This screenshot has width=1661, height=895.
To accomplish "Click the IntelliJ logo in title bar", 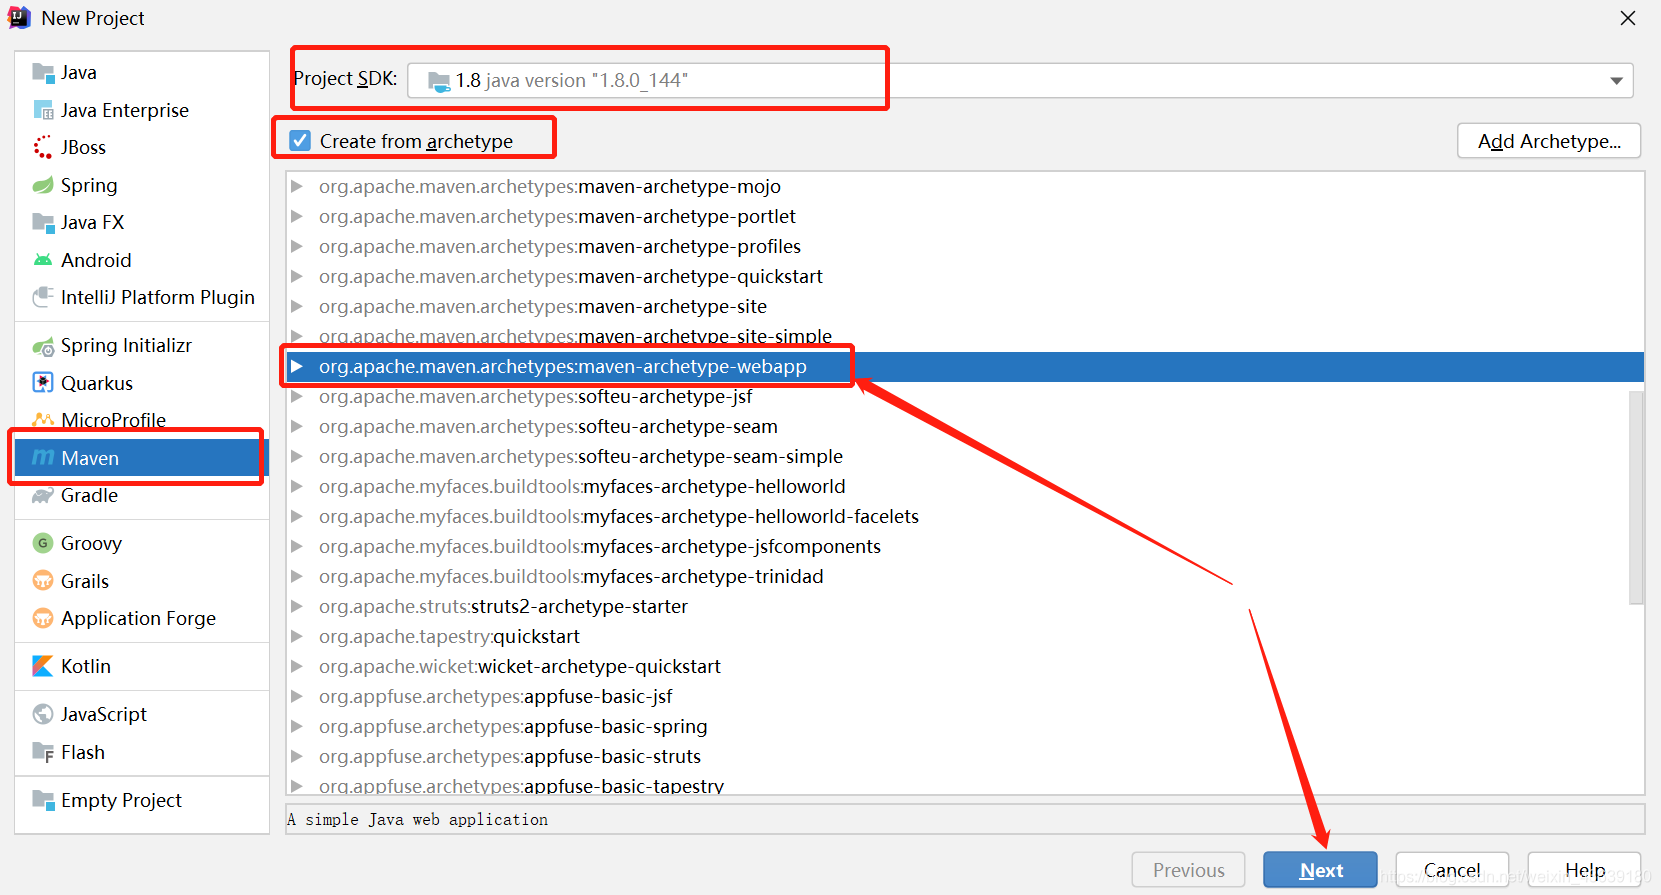I will point(19,18).
